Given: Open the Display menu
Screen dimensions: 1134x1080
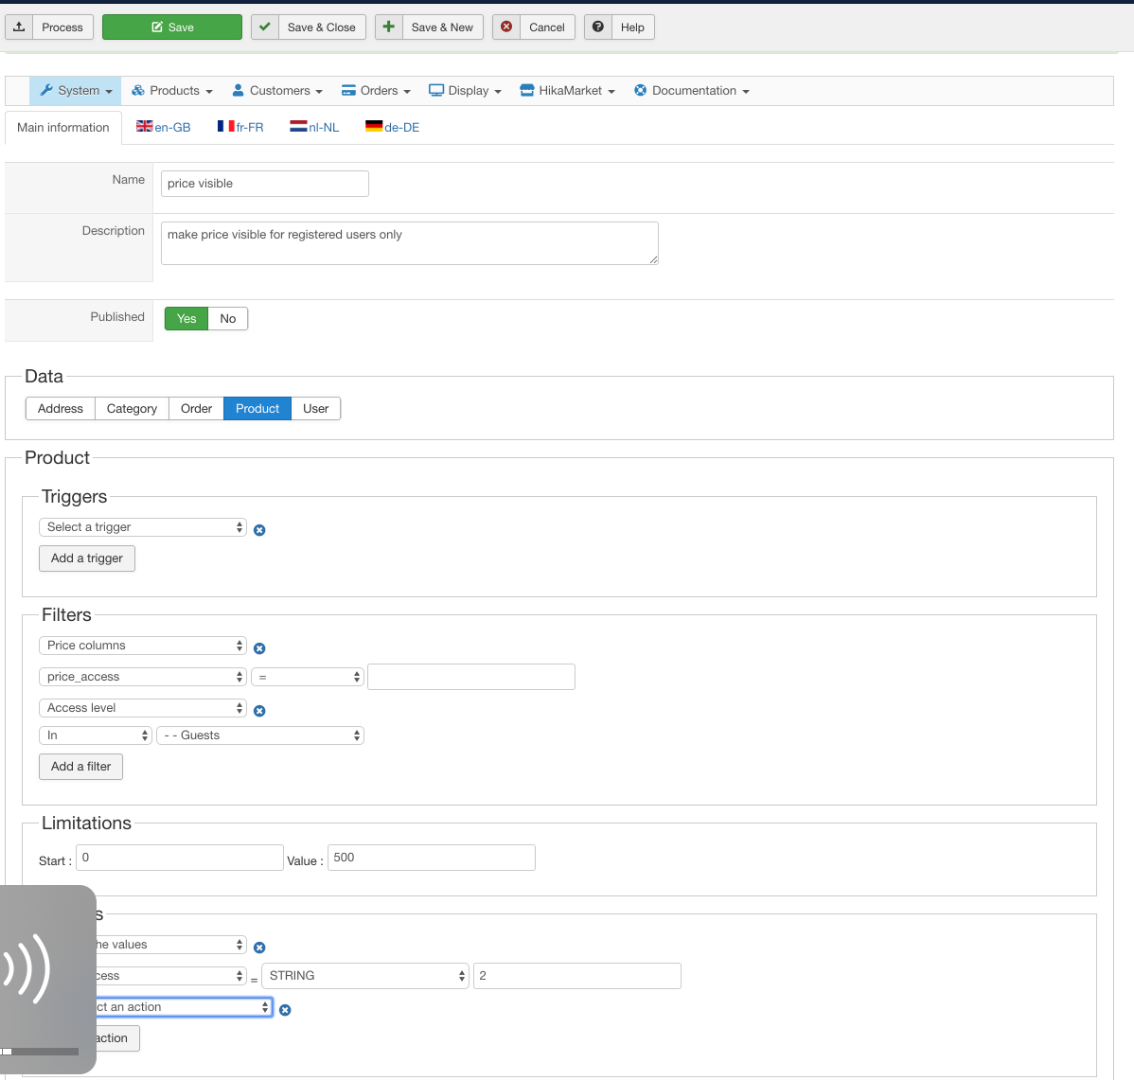Looking at the screenshot, I should click(465, 90).
